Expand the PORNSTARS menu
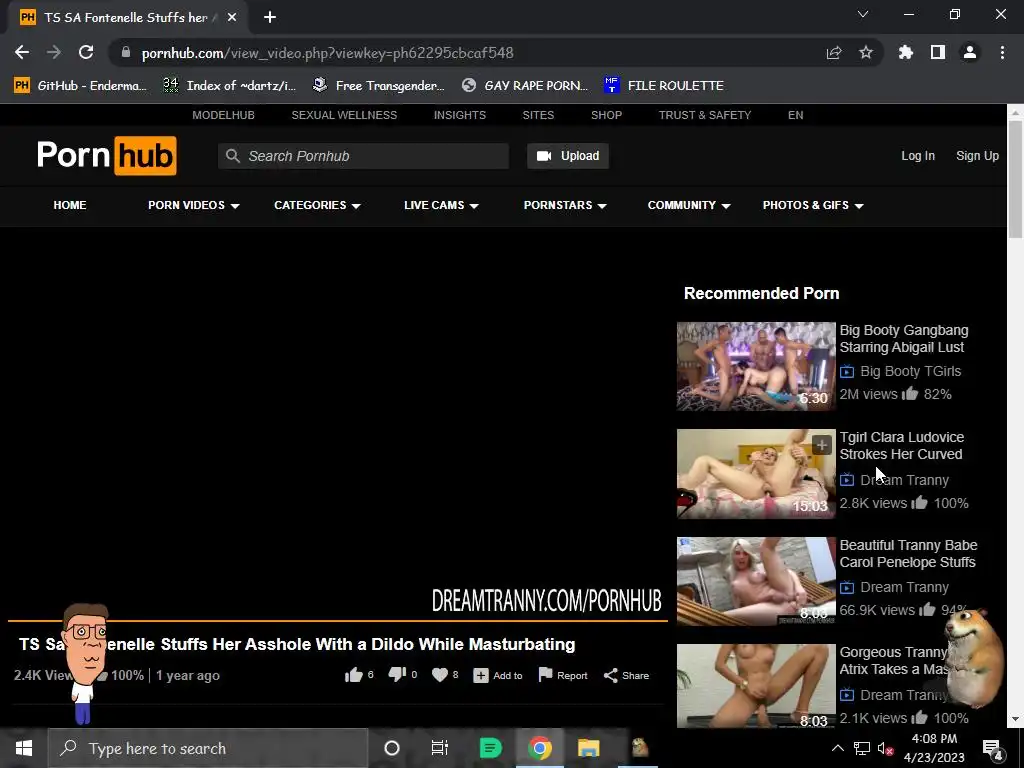This screenshot has width=1024, height=768. click(565, 205)
